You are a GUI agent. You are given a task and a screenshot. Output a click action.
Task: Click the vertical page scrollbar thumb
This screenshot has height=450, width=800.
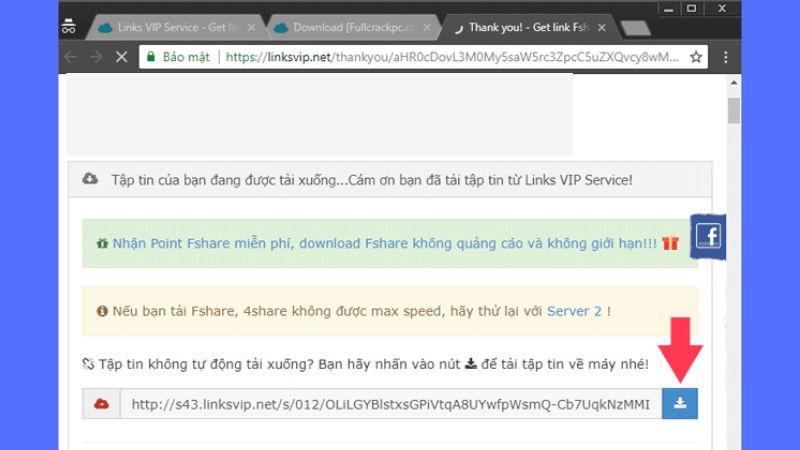point(733,110)
